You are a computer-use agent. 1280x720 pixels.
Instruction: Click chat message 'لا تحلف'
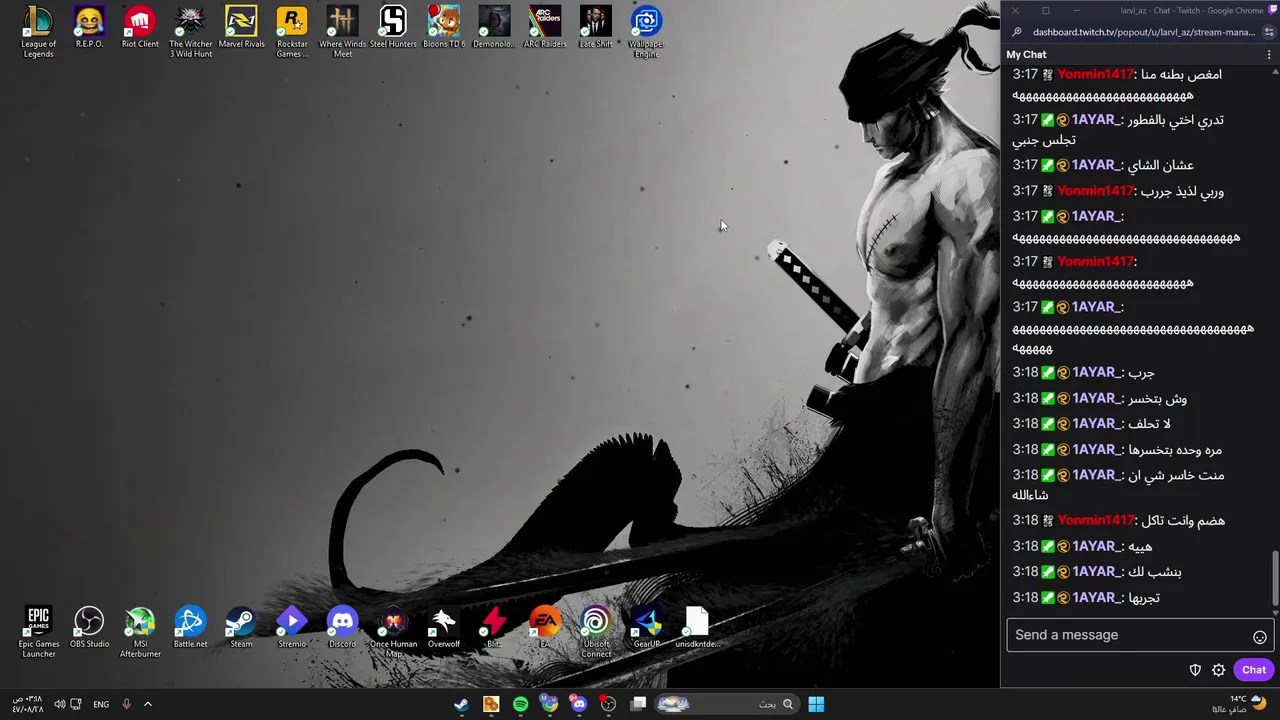[1149, 424]
